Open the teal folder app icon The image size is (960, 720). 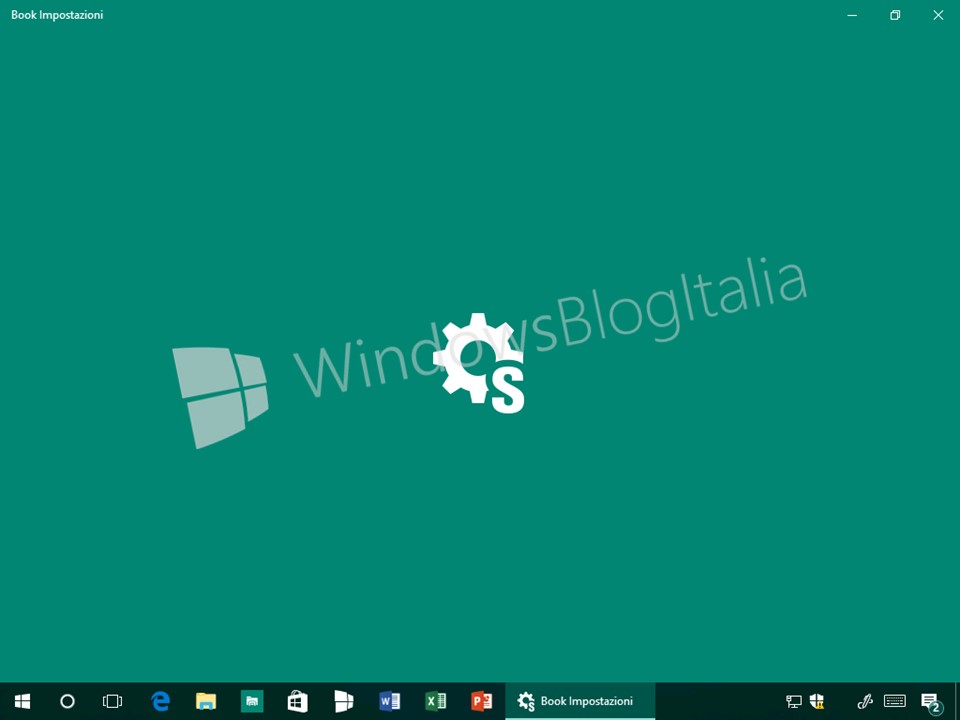pos(252,701)
